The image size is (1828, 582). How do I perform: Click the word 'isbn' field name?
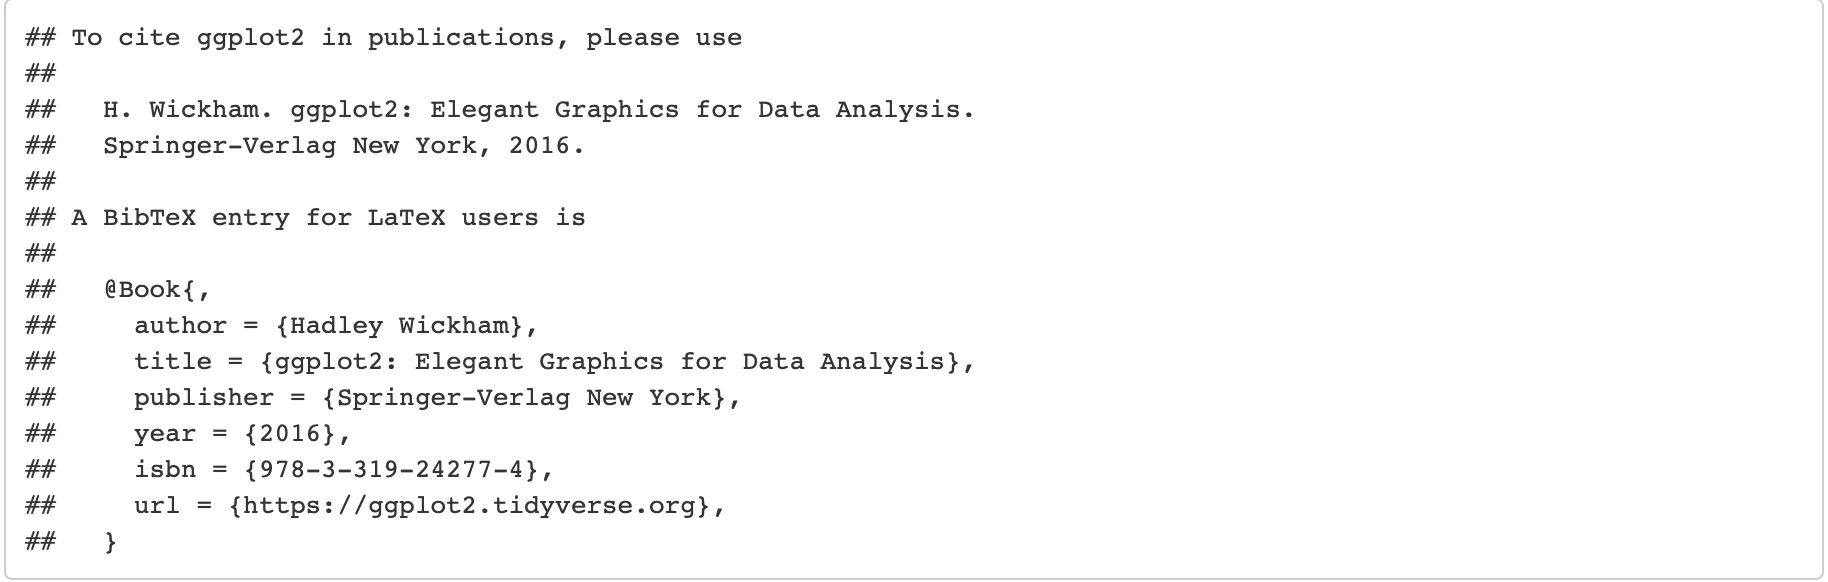tap(165, 470)
